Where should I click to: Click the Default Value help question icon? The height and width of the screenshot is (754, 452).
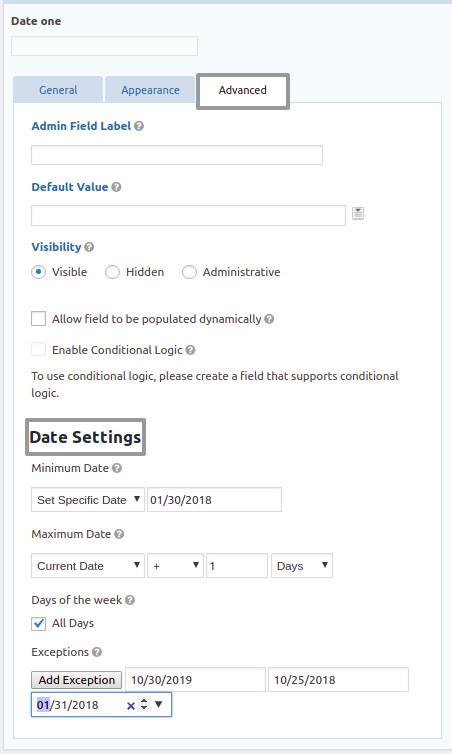(x=116, y=187)
